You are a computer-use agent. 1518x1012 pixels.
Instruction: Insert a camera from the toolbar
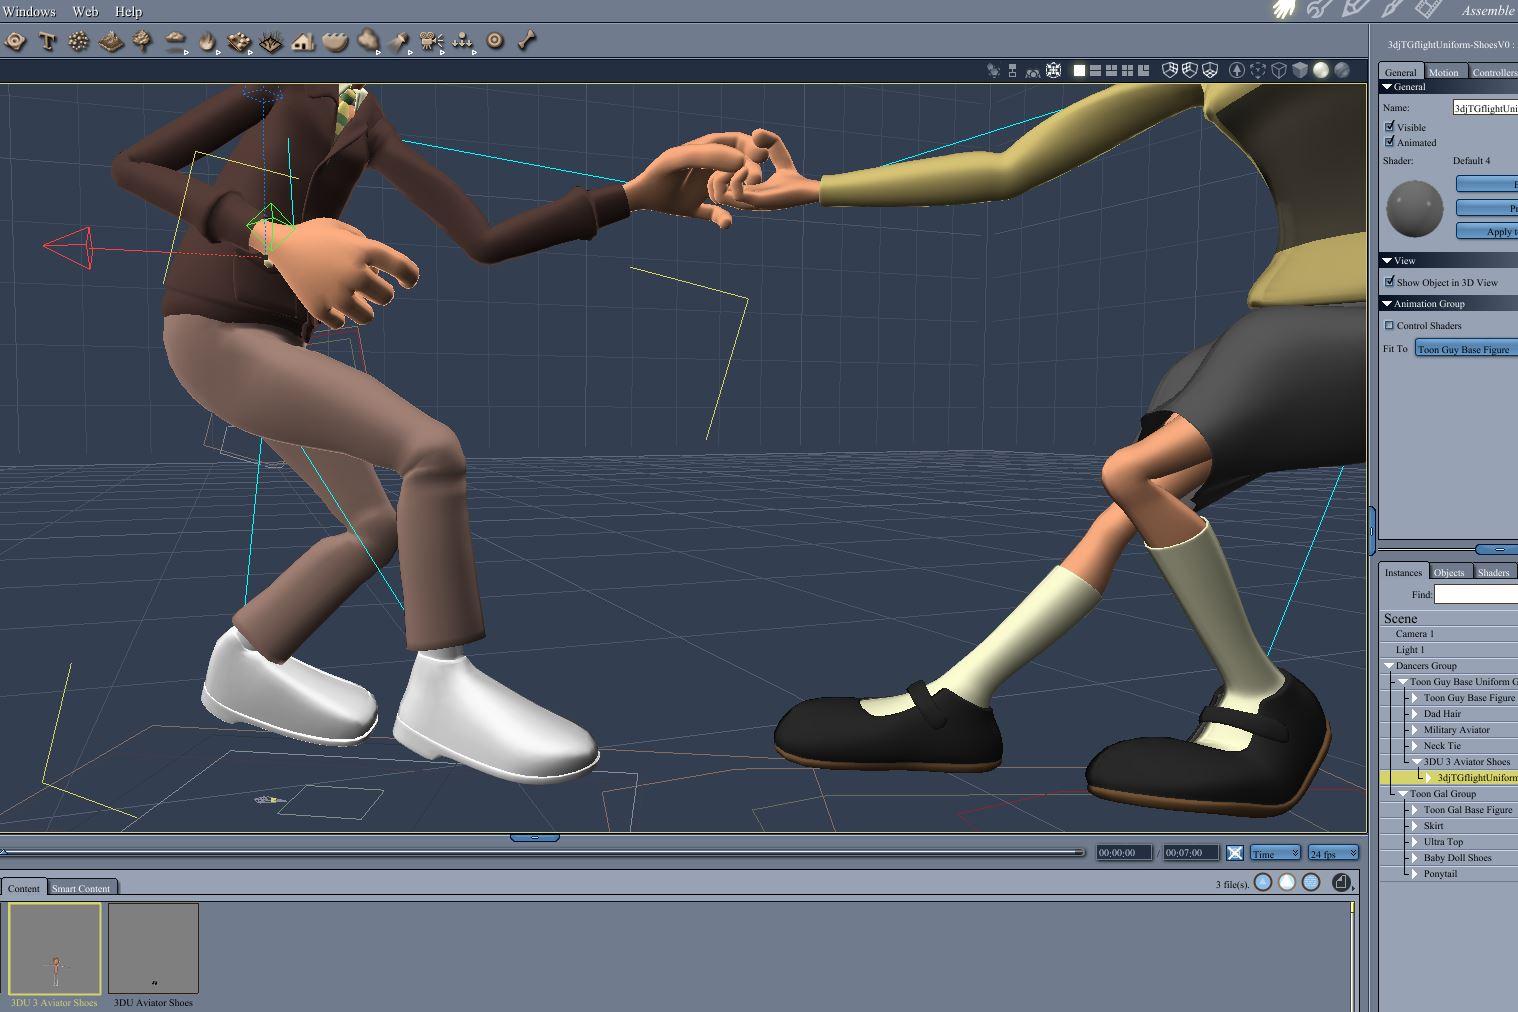point(431,42)
